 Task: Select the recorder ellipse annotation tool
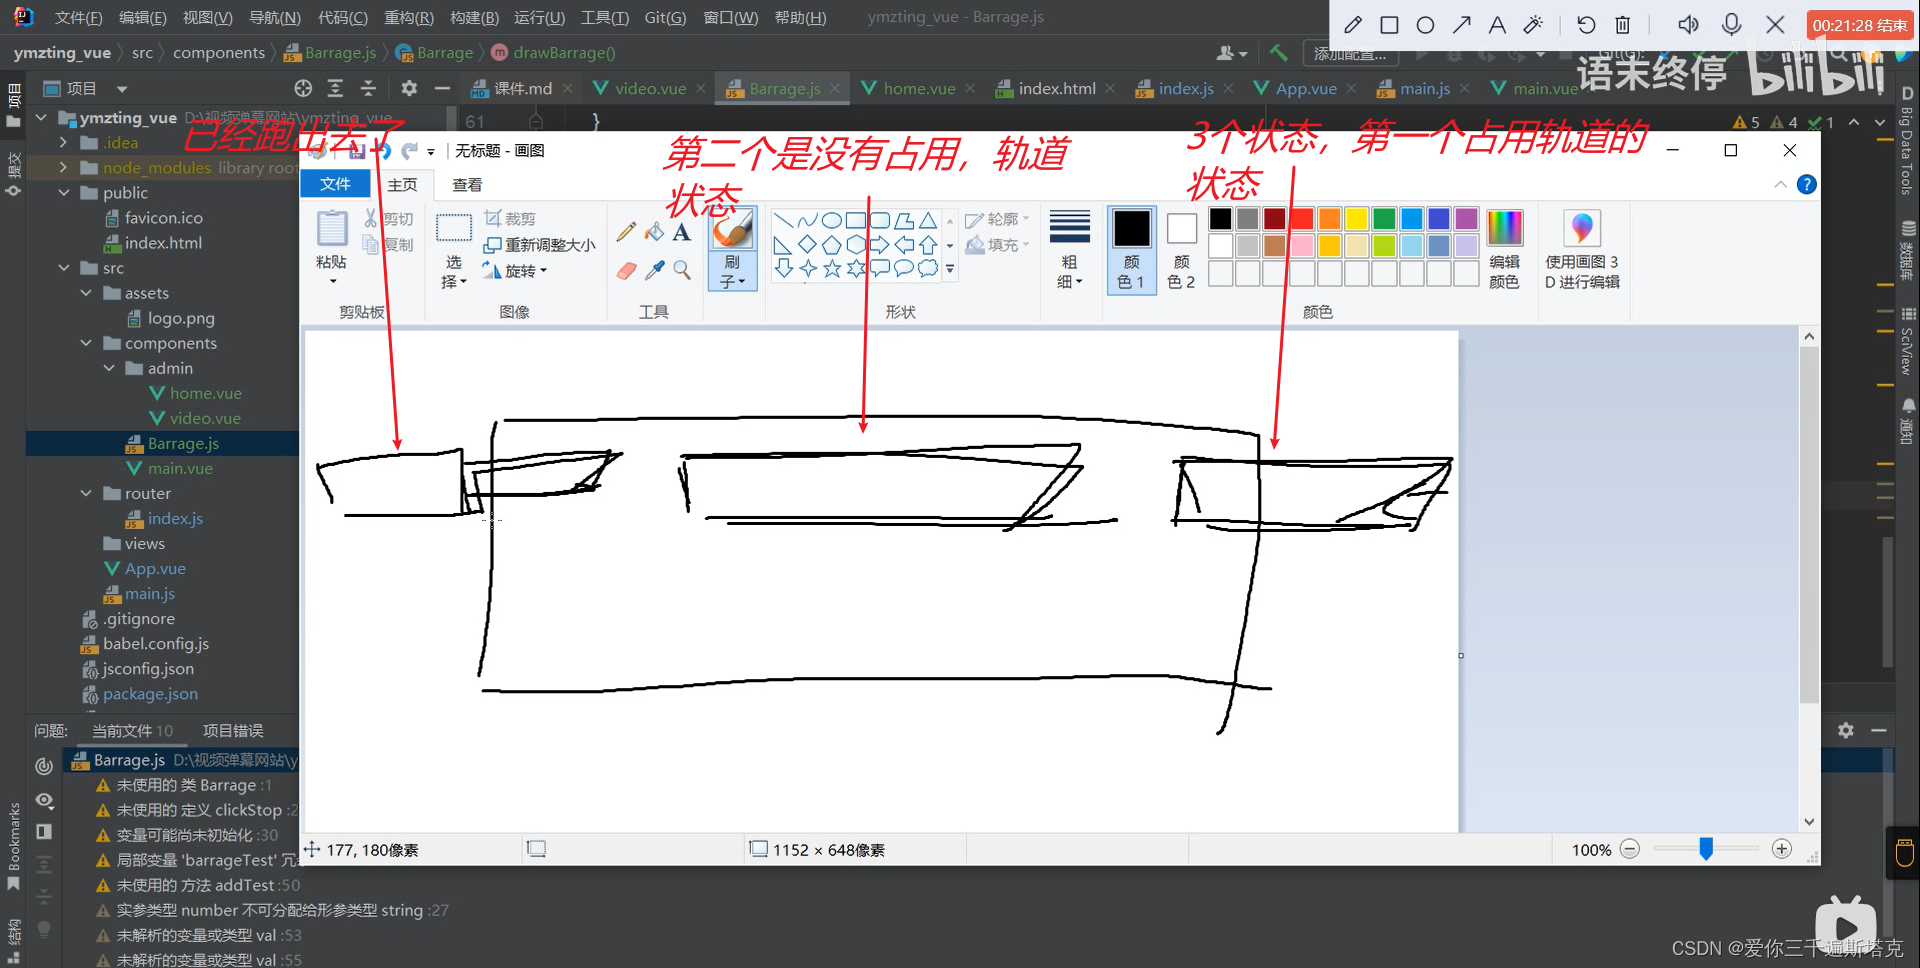(x=1425, y=25)
